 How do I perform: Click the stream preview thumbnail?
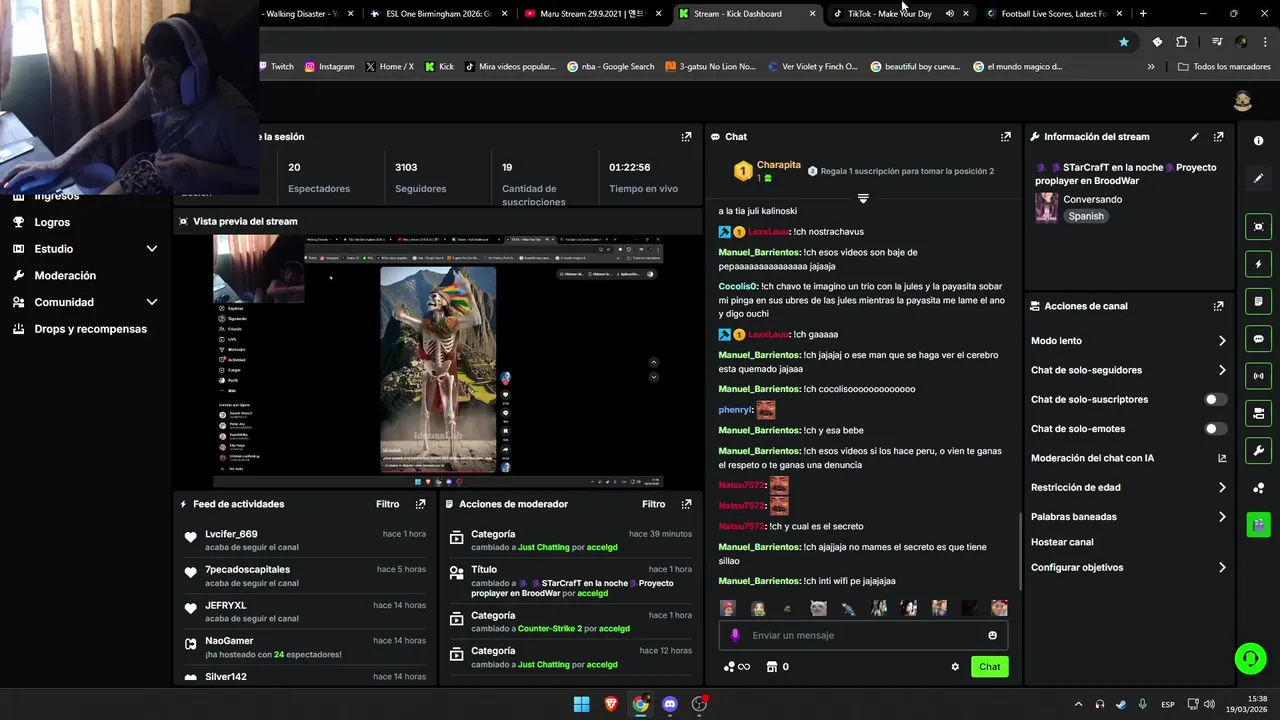point(438,362)
